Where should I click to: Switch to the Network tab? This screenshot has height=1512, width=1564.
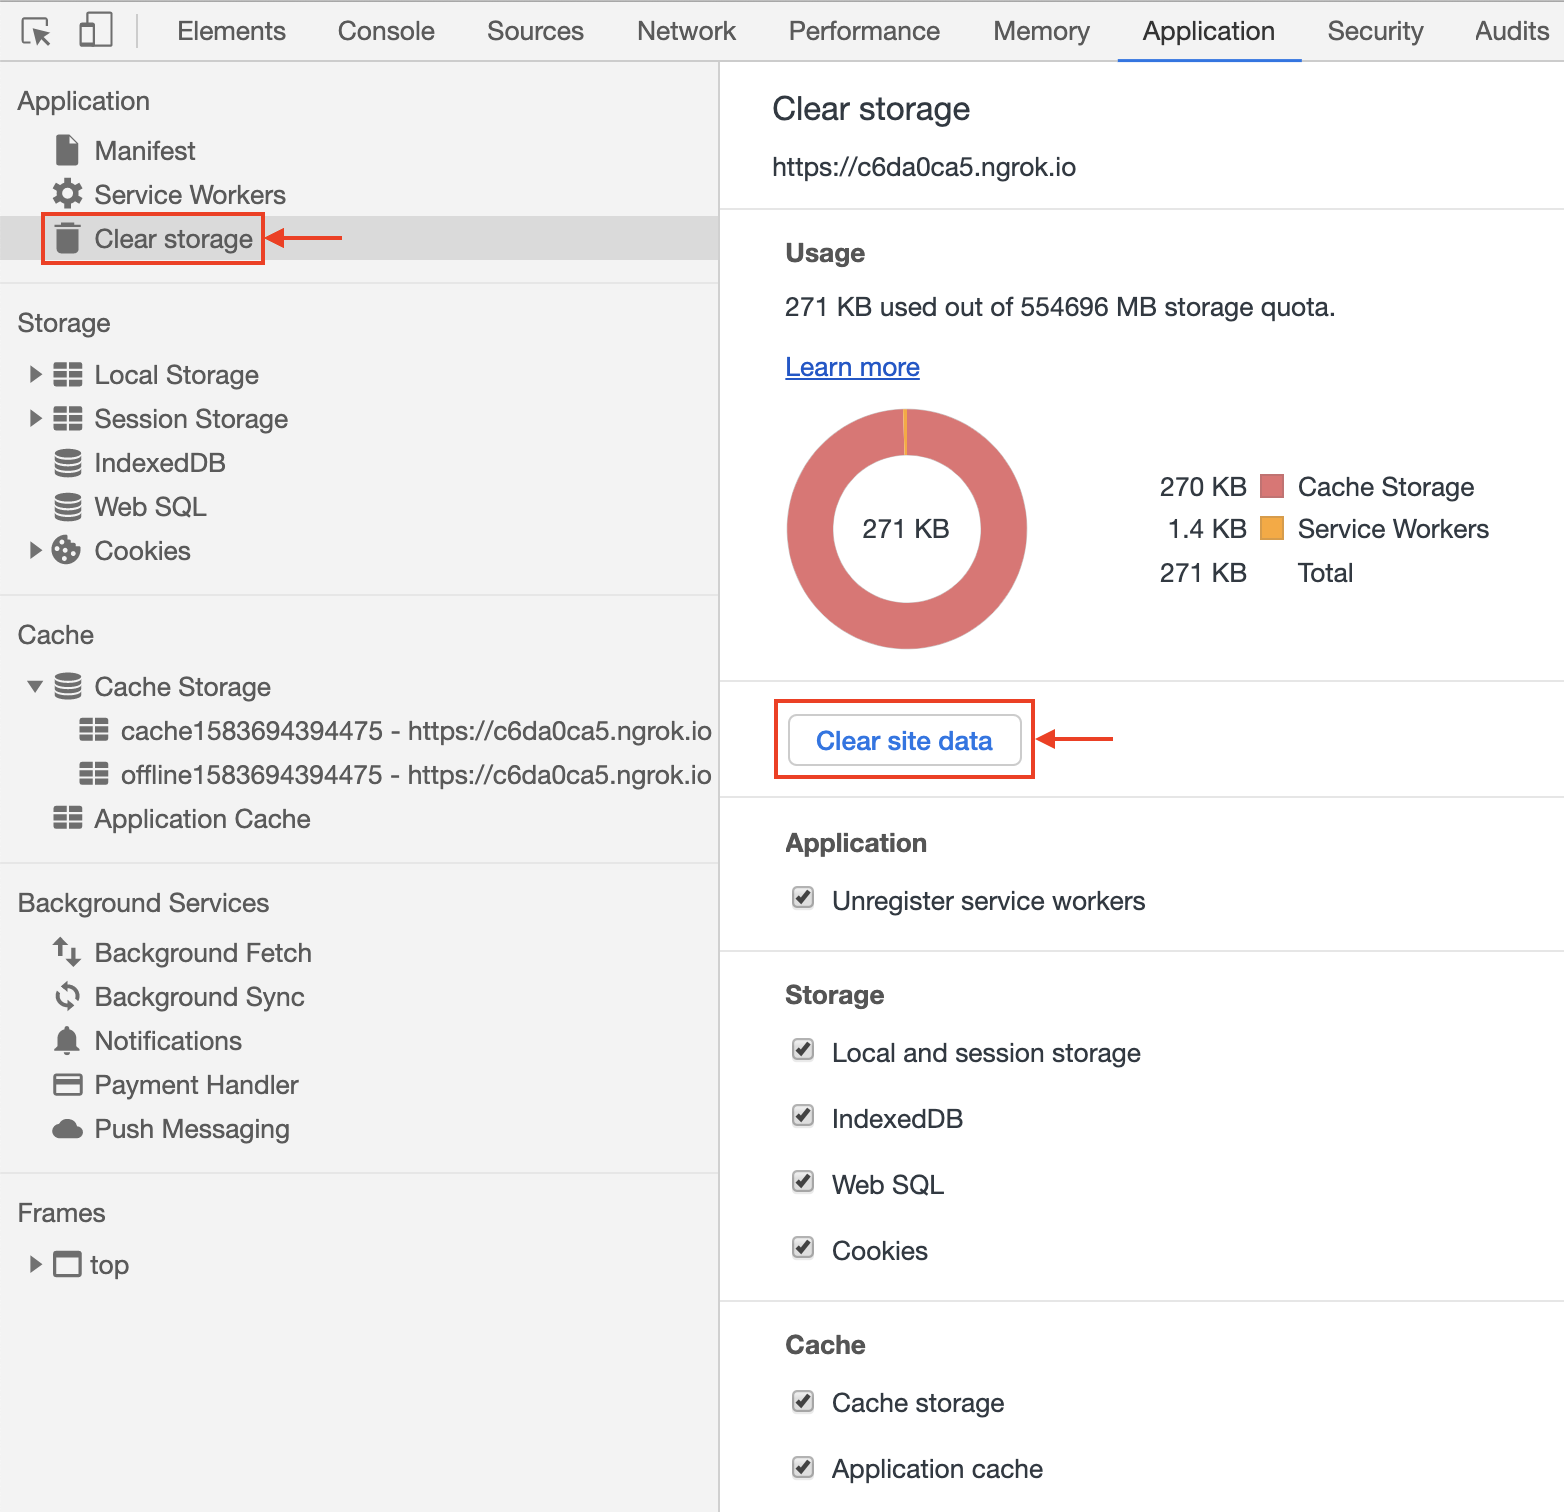click(x=686, y=31)
